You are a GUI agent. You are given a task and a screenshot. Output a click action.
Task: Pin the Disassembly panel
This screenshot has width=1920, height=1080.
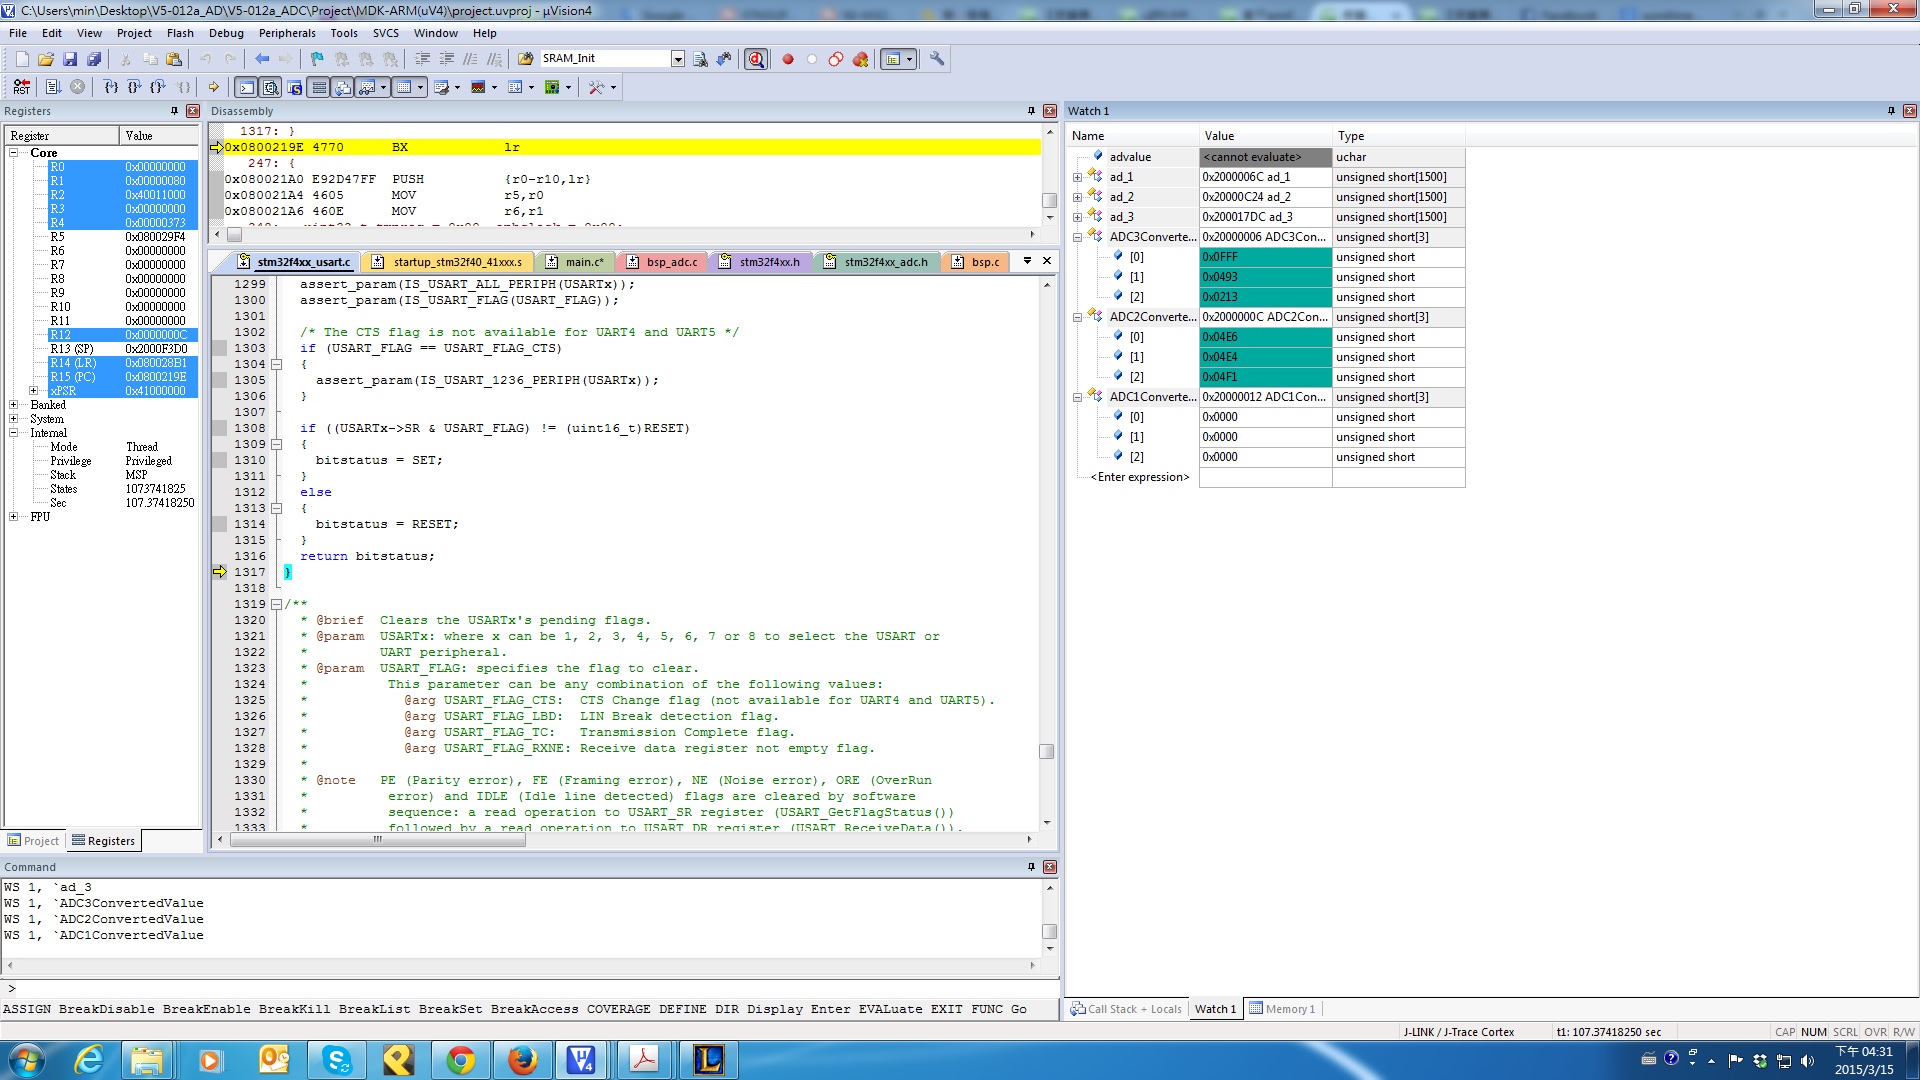click(x=1031, y=111)
